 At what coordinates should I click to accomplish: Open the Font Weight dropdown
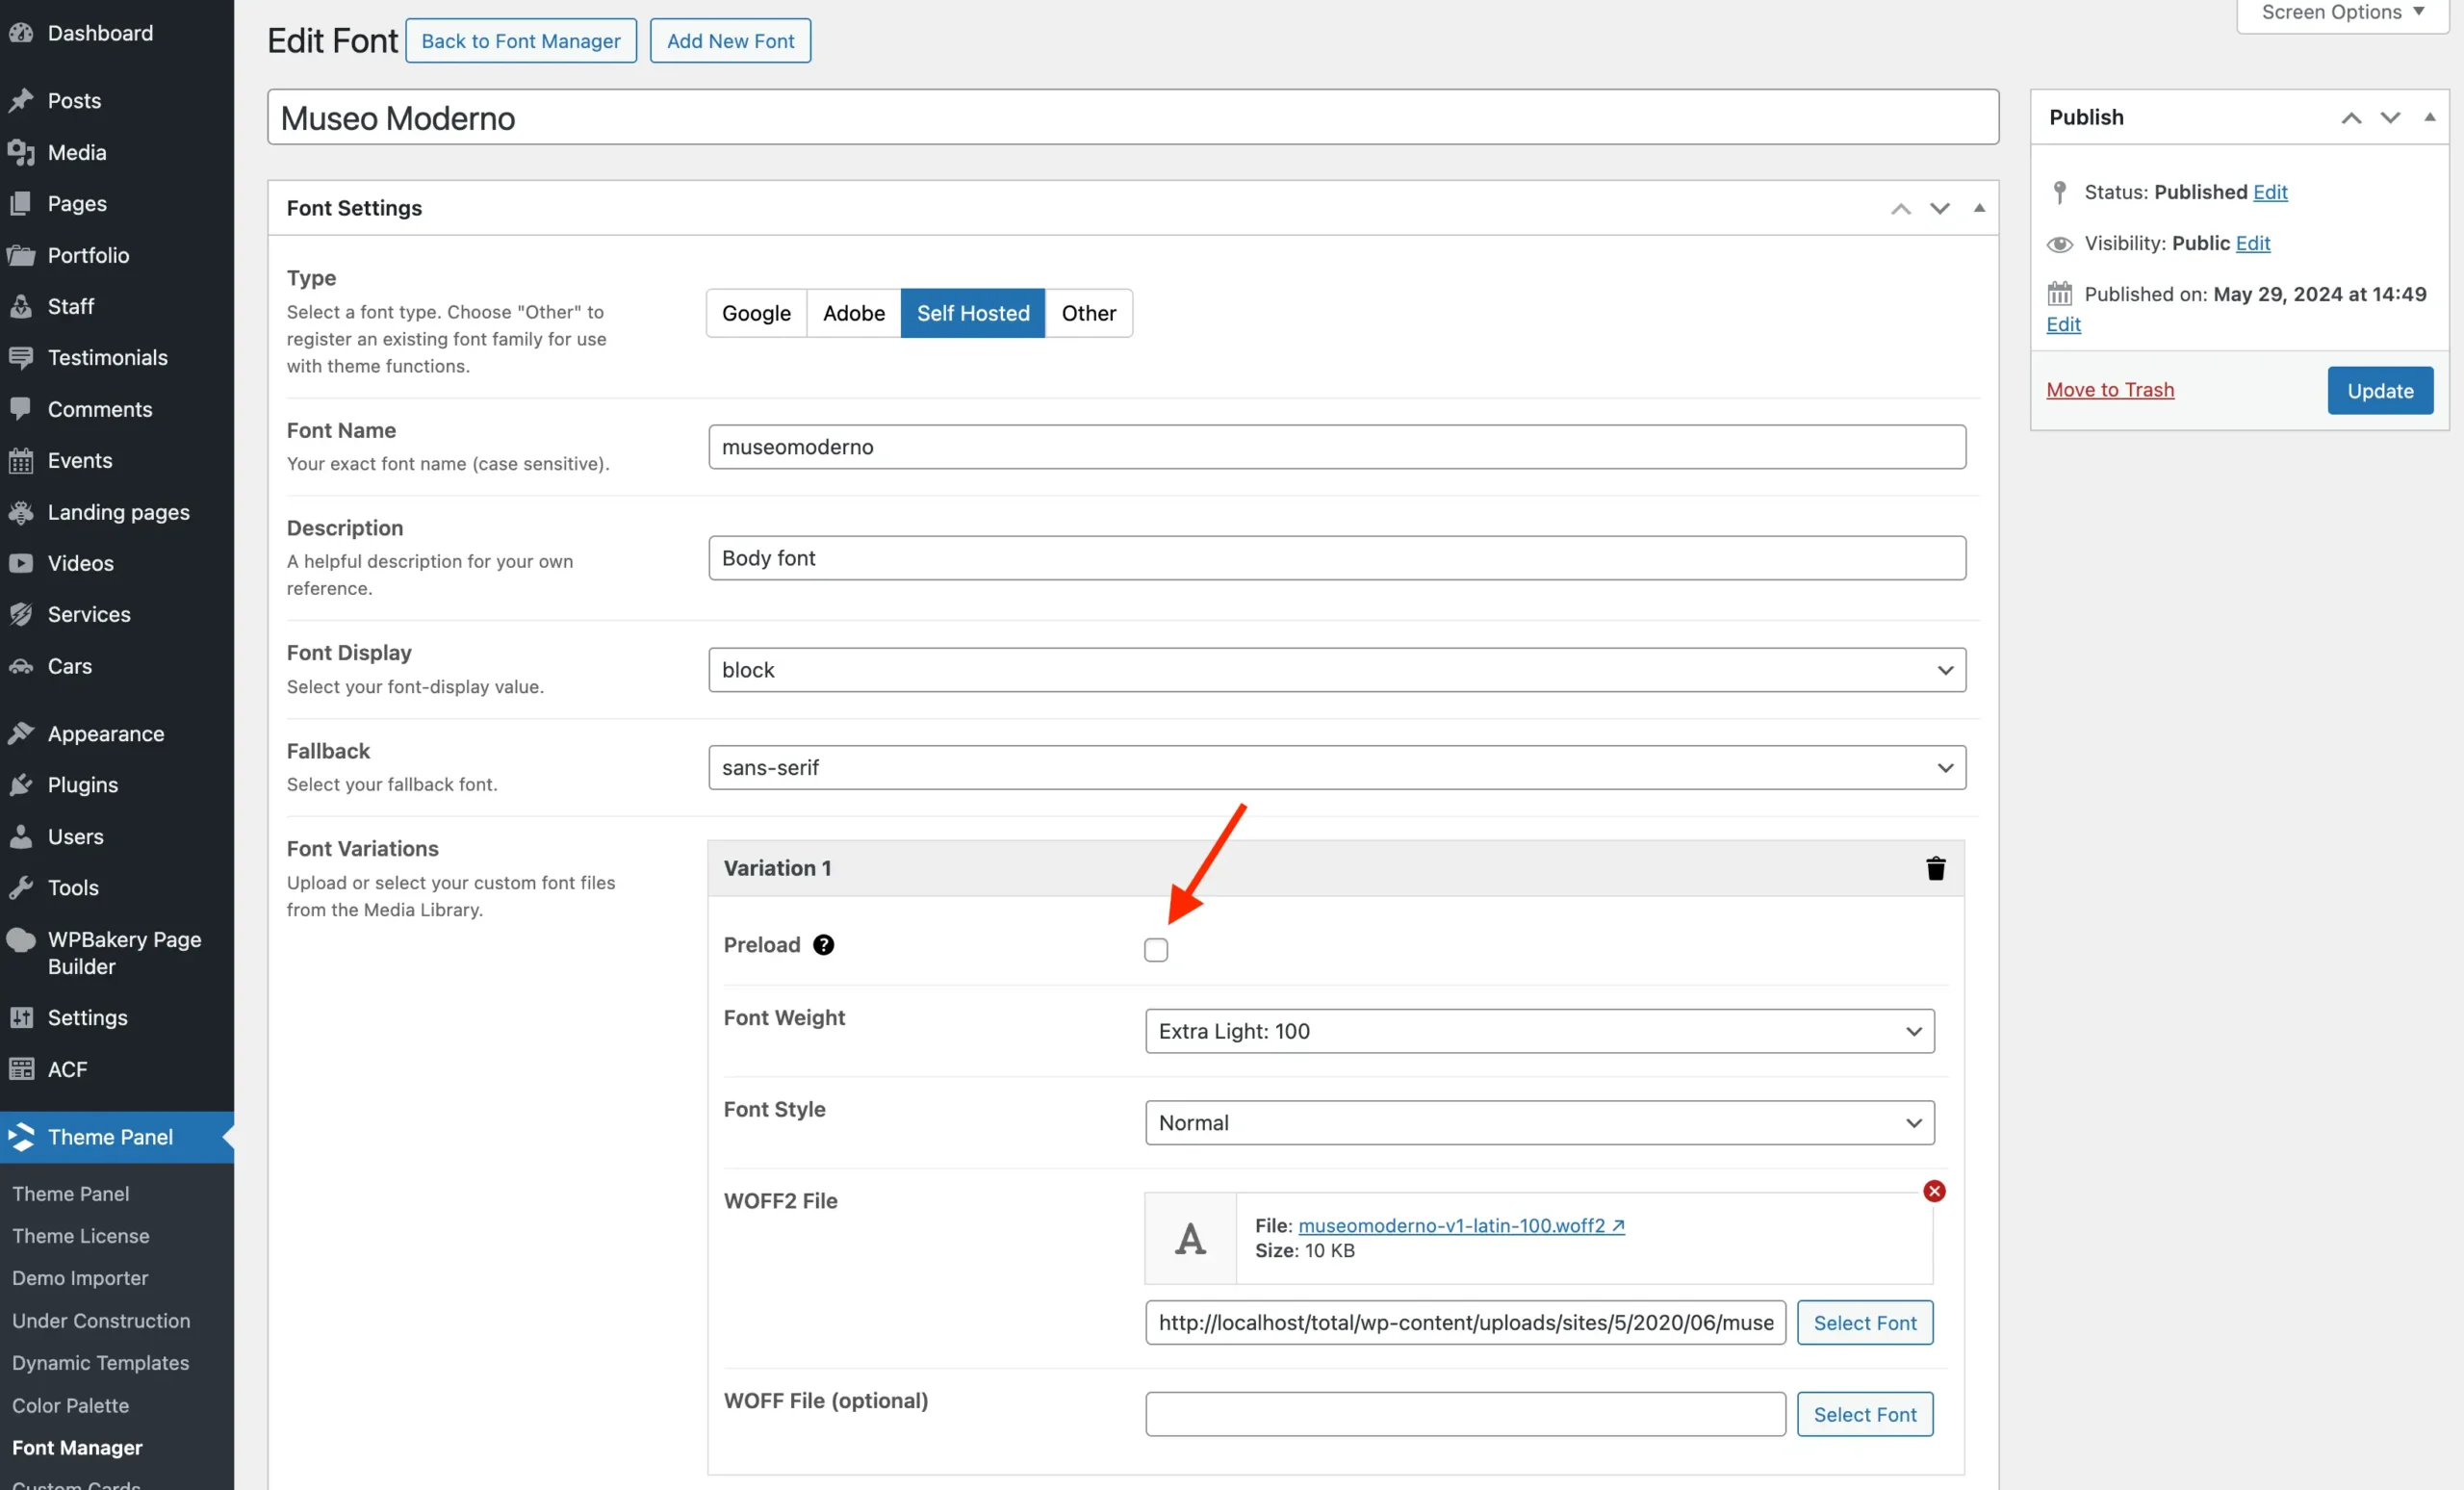(x=1539, y=1031)
